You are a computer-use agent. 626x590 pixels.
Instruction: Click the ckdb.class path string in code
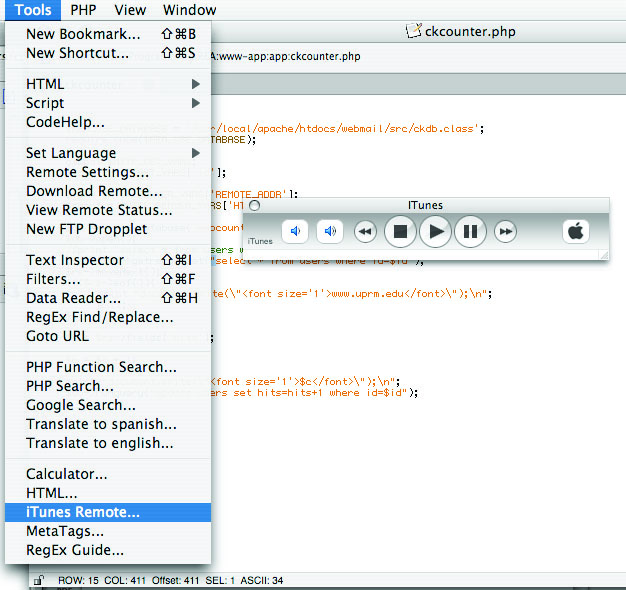tap(344, 129)
